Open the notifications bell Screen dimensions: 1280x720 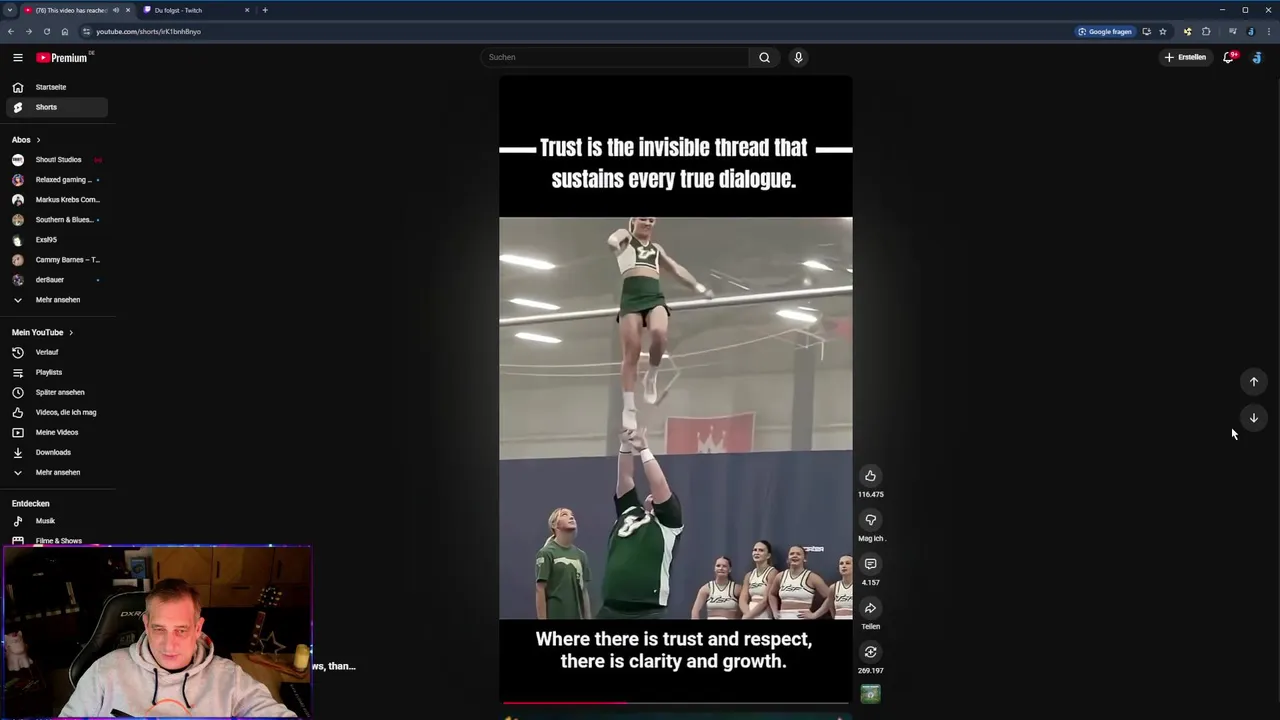coord(1229,57)
